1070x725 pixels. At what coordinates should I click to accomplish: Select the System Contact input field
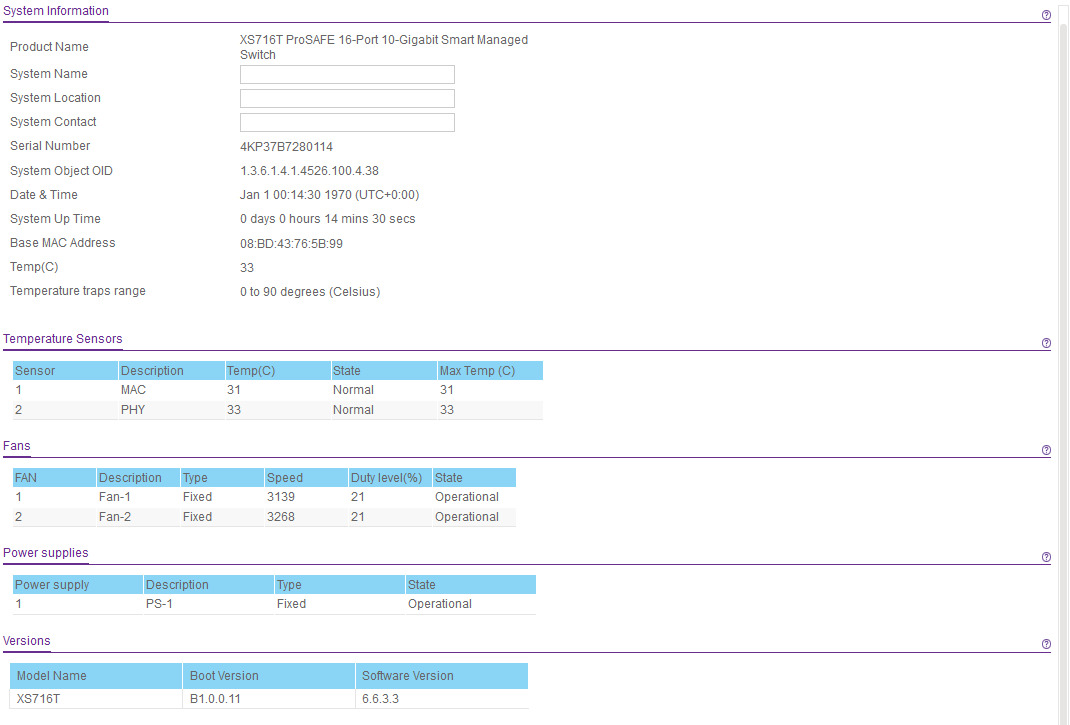(347, 123)
